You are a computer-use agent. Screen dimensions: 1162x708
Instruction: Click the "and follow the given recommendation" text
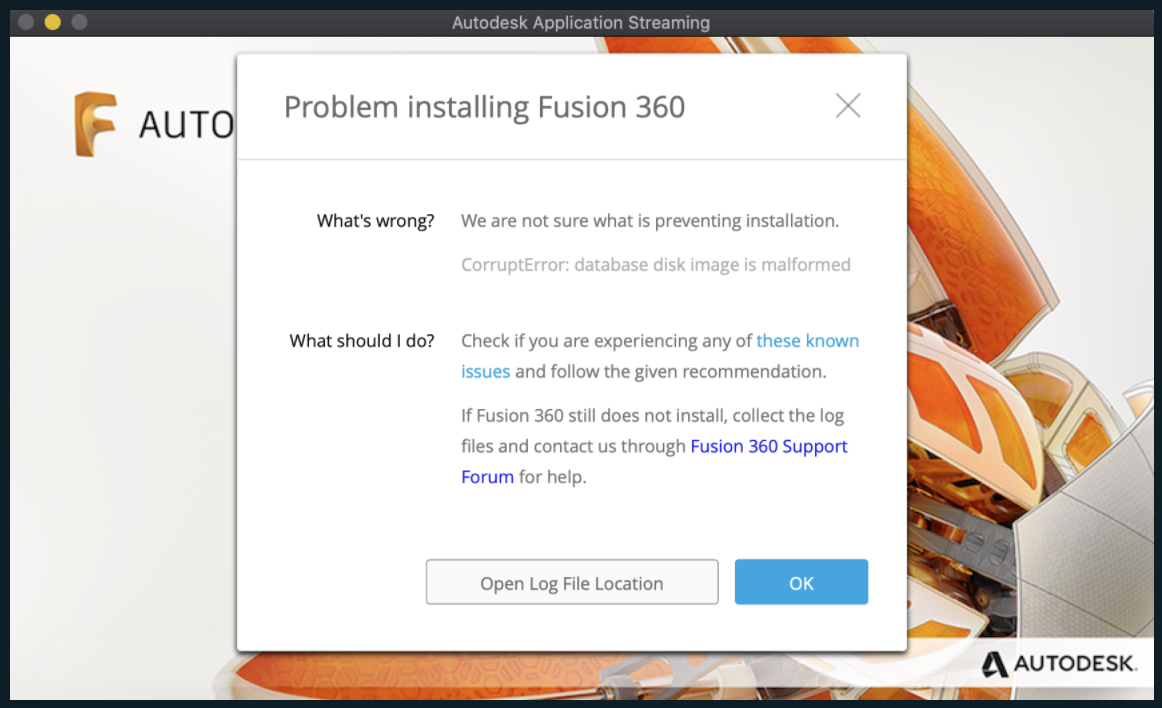(x=670, y=372)
